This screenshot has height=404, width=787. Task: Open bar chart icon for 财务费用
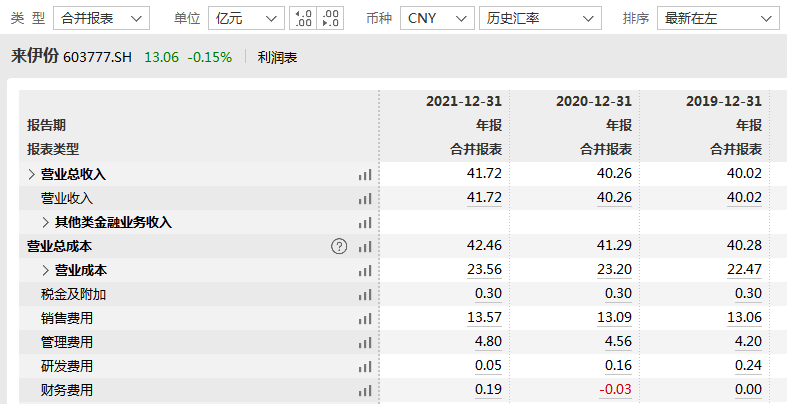tap(365, 390)
